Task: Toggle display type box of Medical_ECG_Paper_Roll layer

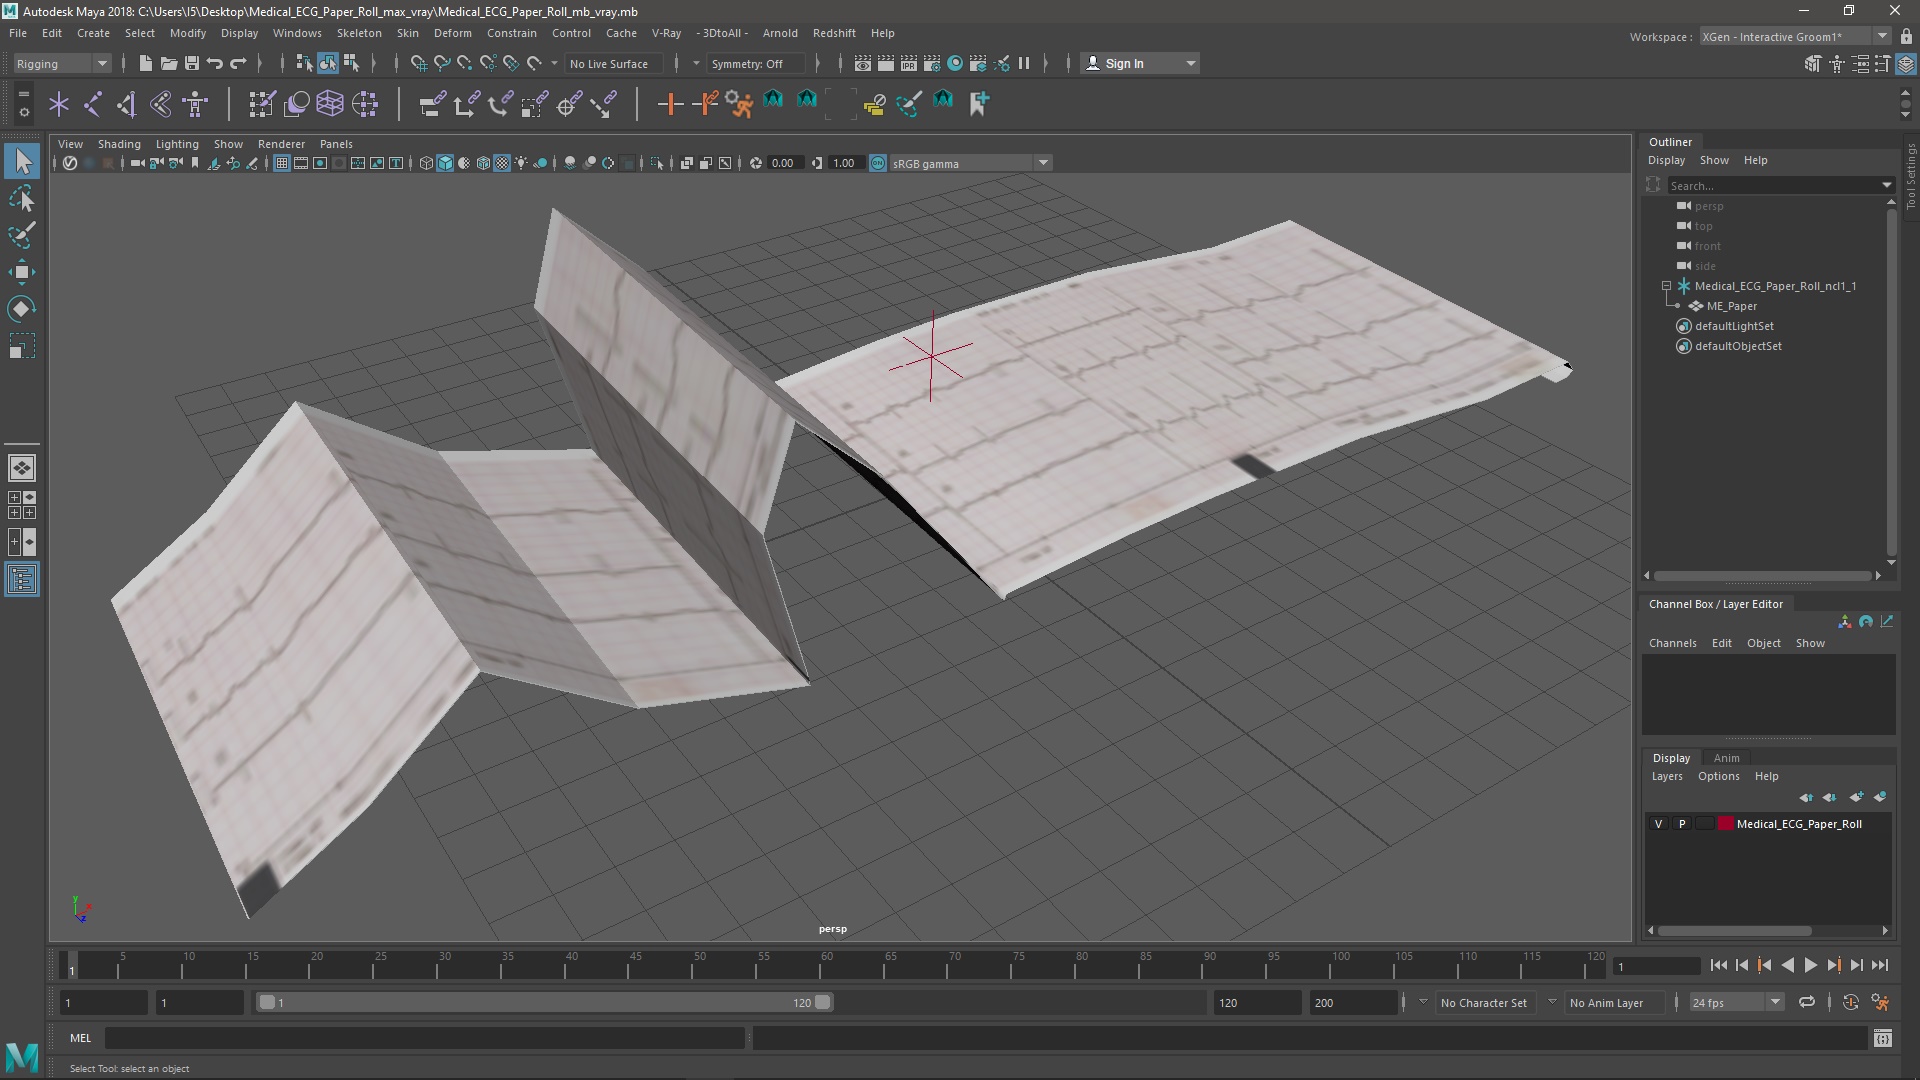Action: point(1704,824)
